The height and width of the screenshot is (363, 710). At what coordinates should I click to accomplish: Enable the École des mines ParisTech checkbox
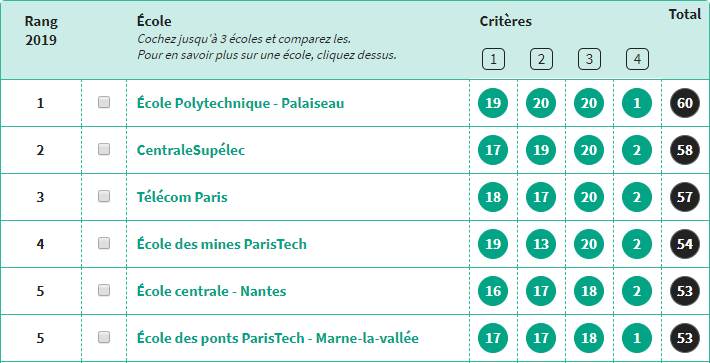[104, 243]
